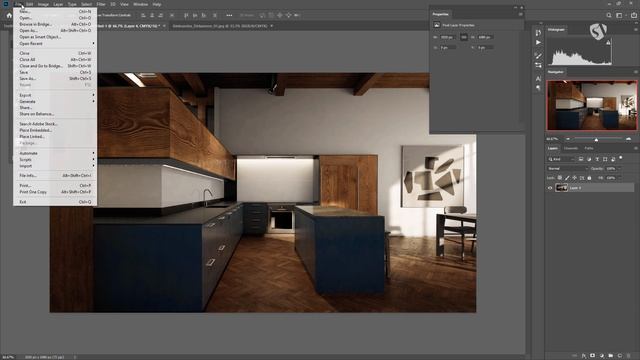Viewport: 640px width, 360px height.
Task: Open the workspace switcher icon
Action: click(619, 16)
